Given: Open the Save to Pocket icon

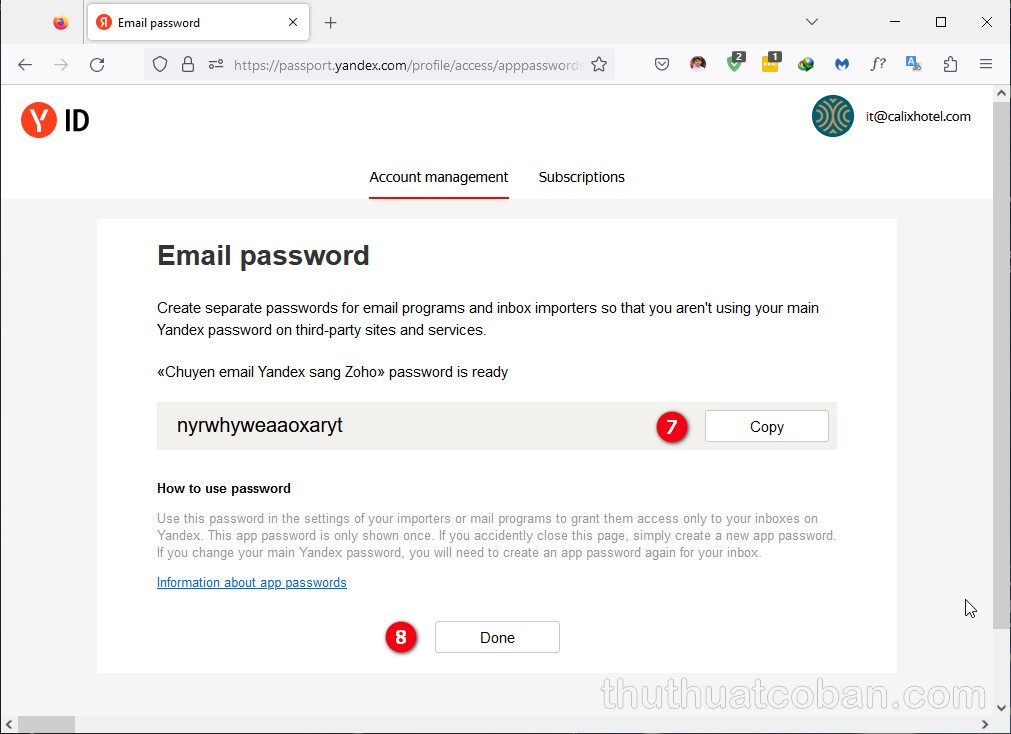Looking at the screenshot, I should [x=662, y=64].
